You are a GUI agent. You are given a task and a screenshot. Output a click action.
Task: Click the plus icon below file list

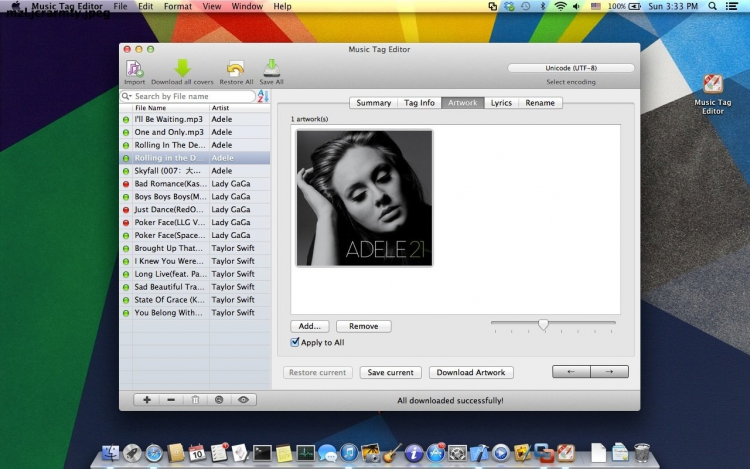(x=147, y=400)
